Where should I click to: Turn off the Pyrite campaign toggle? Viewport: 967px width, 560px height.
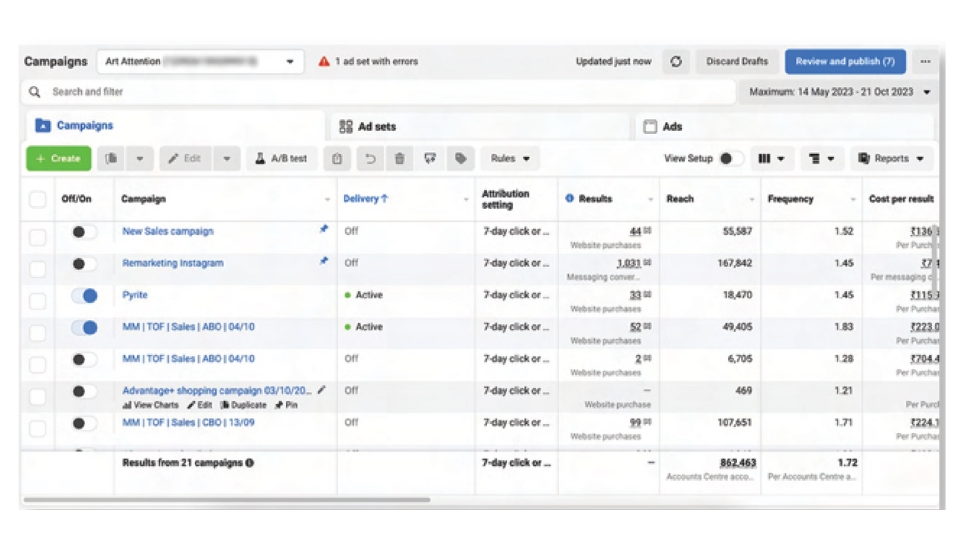[x=85, y=296]
